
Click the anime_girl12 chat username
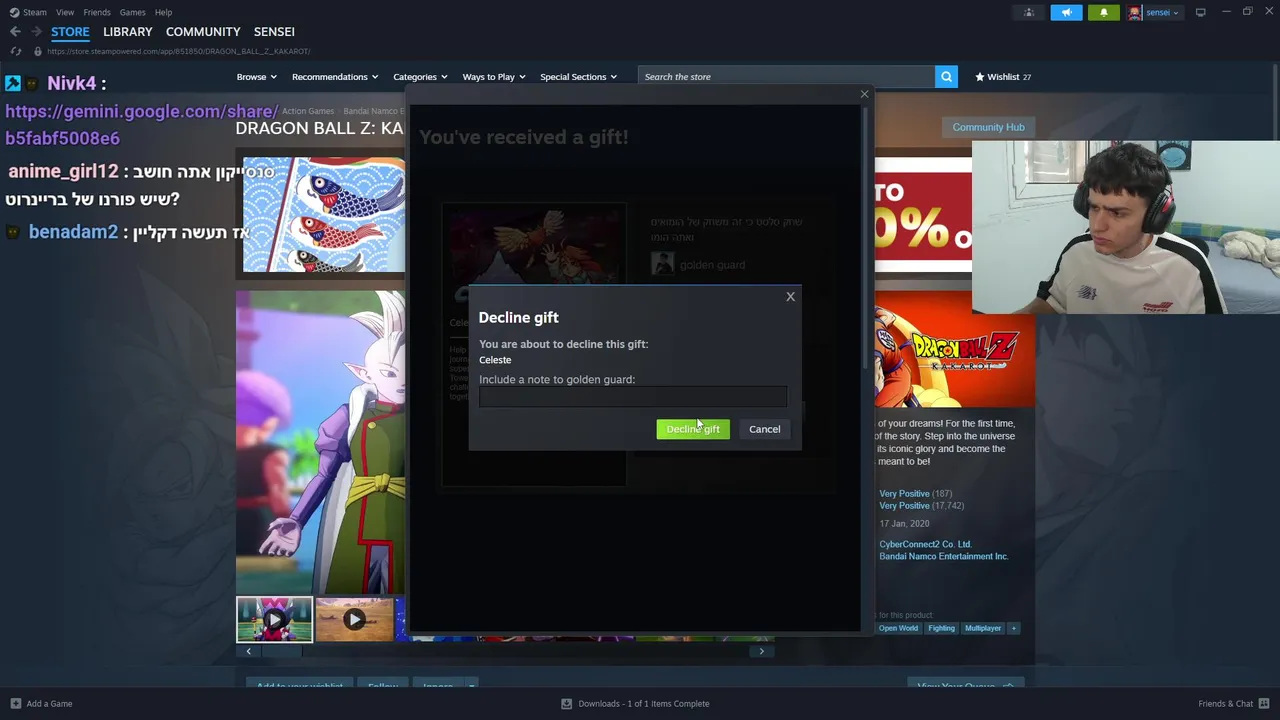[x=63, y=172]
